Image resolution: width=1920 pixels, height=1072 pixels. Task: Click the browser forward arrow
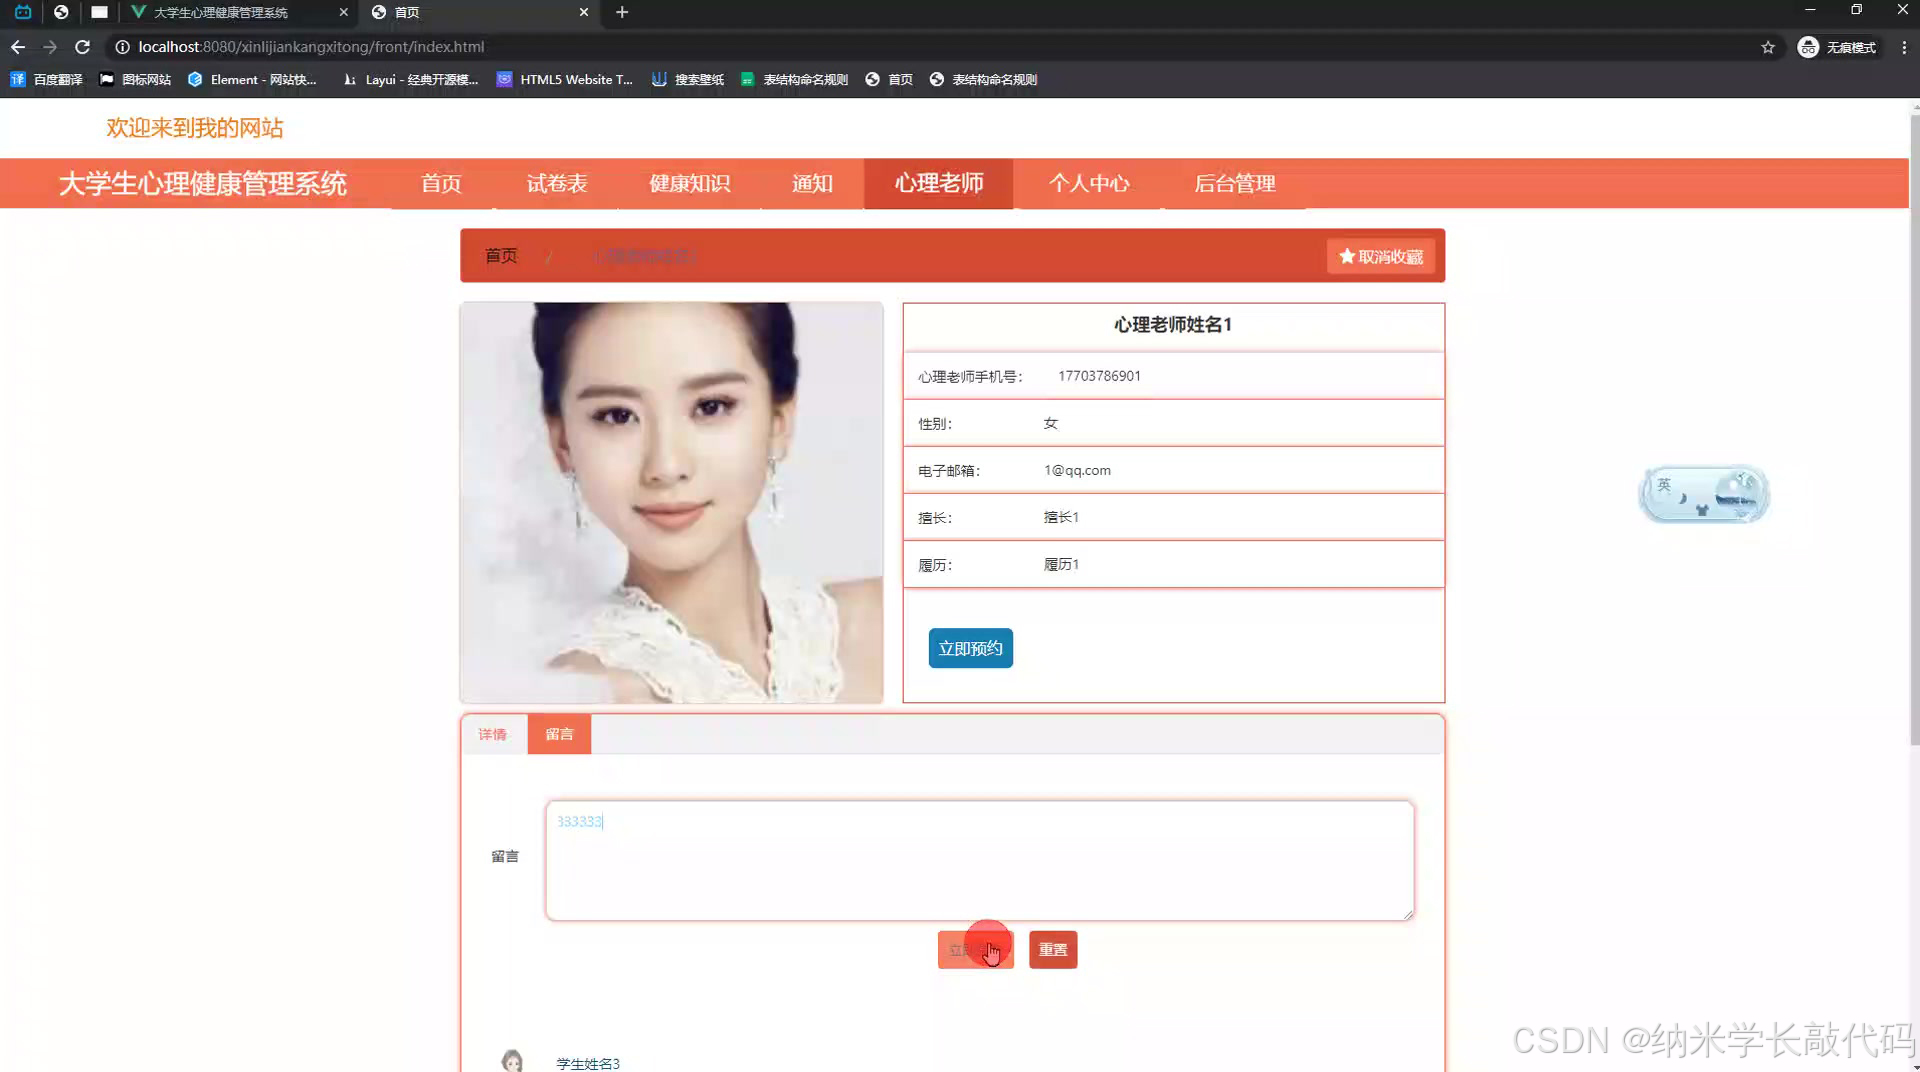pyautogui.click(x=50, y=47)
